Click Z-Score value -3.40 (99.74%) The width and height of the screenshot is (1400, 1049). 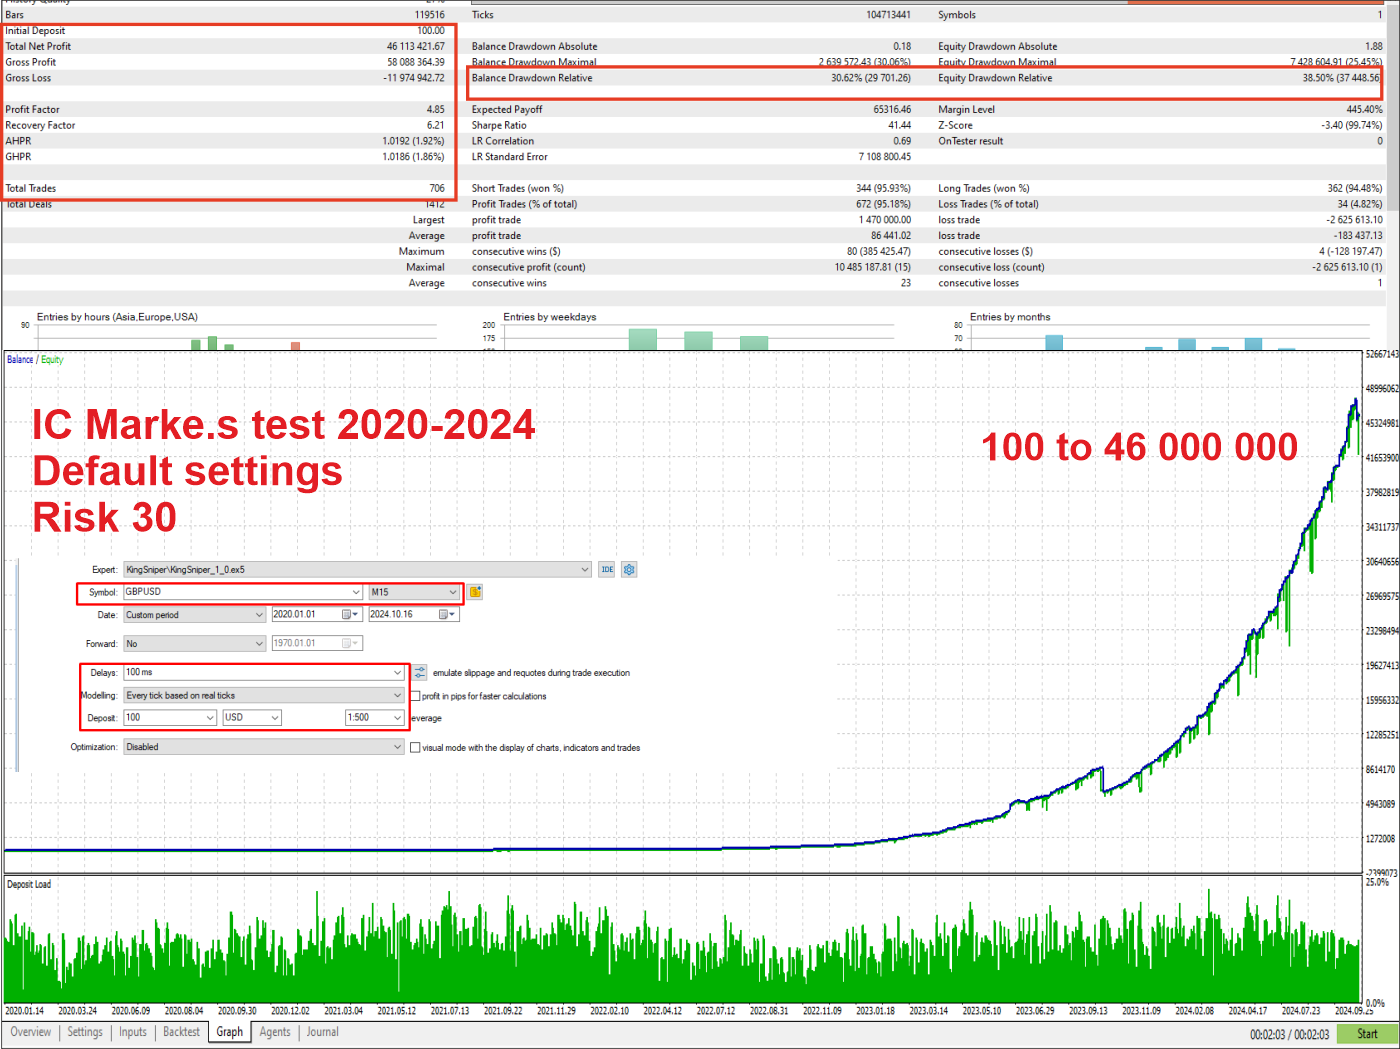[1352, 125]
